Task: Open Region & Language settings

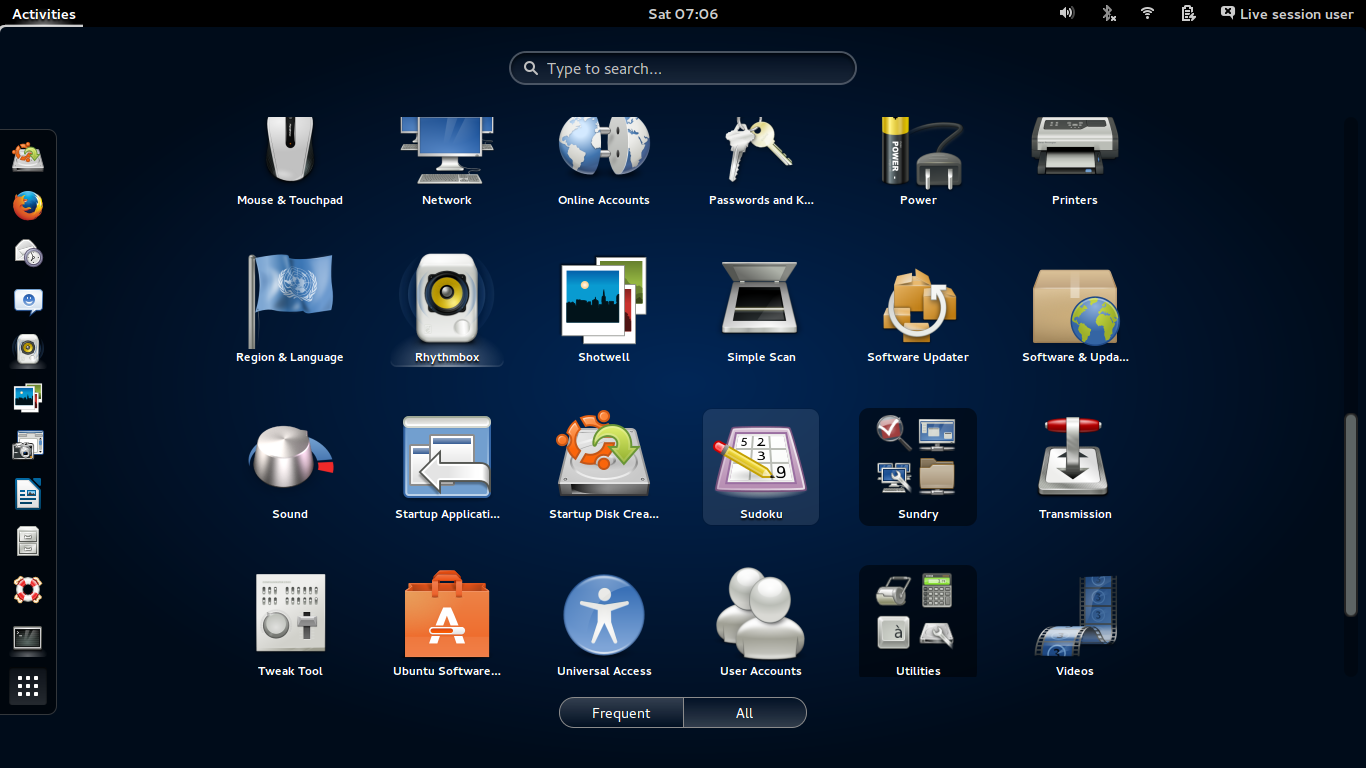Action: click(290, 309)
